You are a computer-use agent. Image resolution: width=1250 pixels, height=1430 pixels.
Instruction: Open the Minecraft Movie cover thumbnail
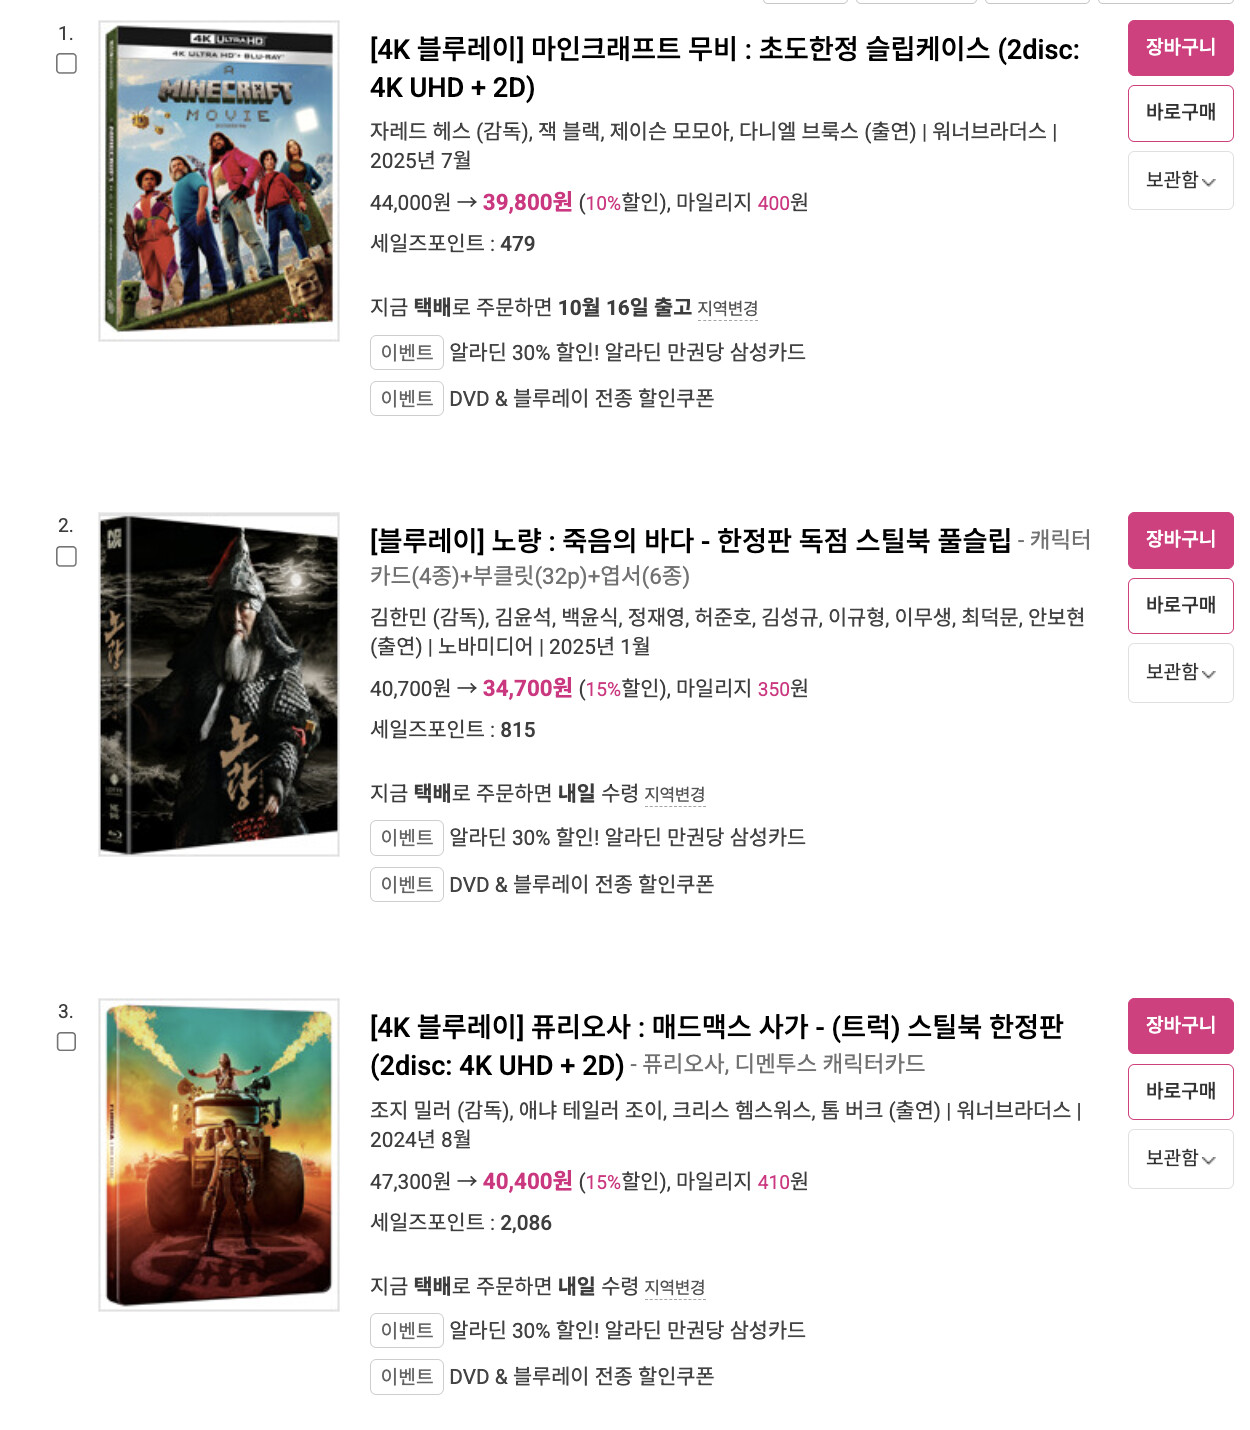(219, 181)
